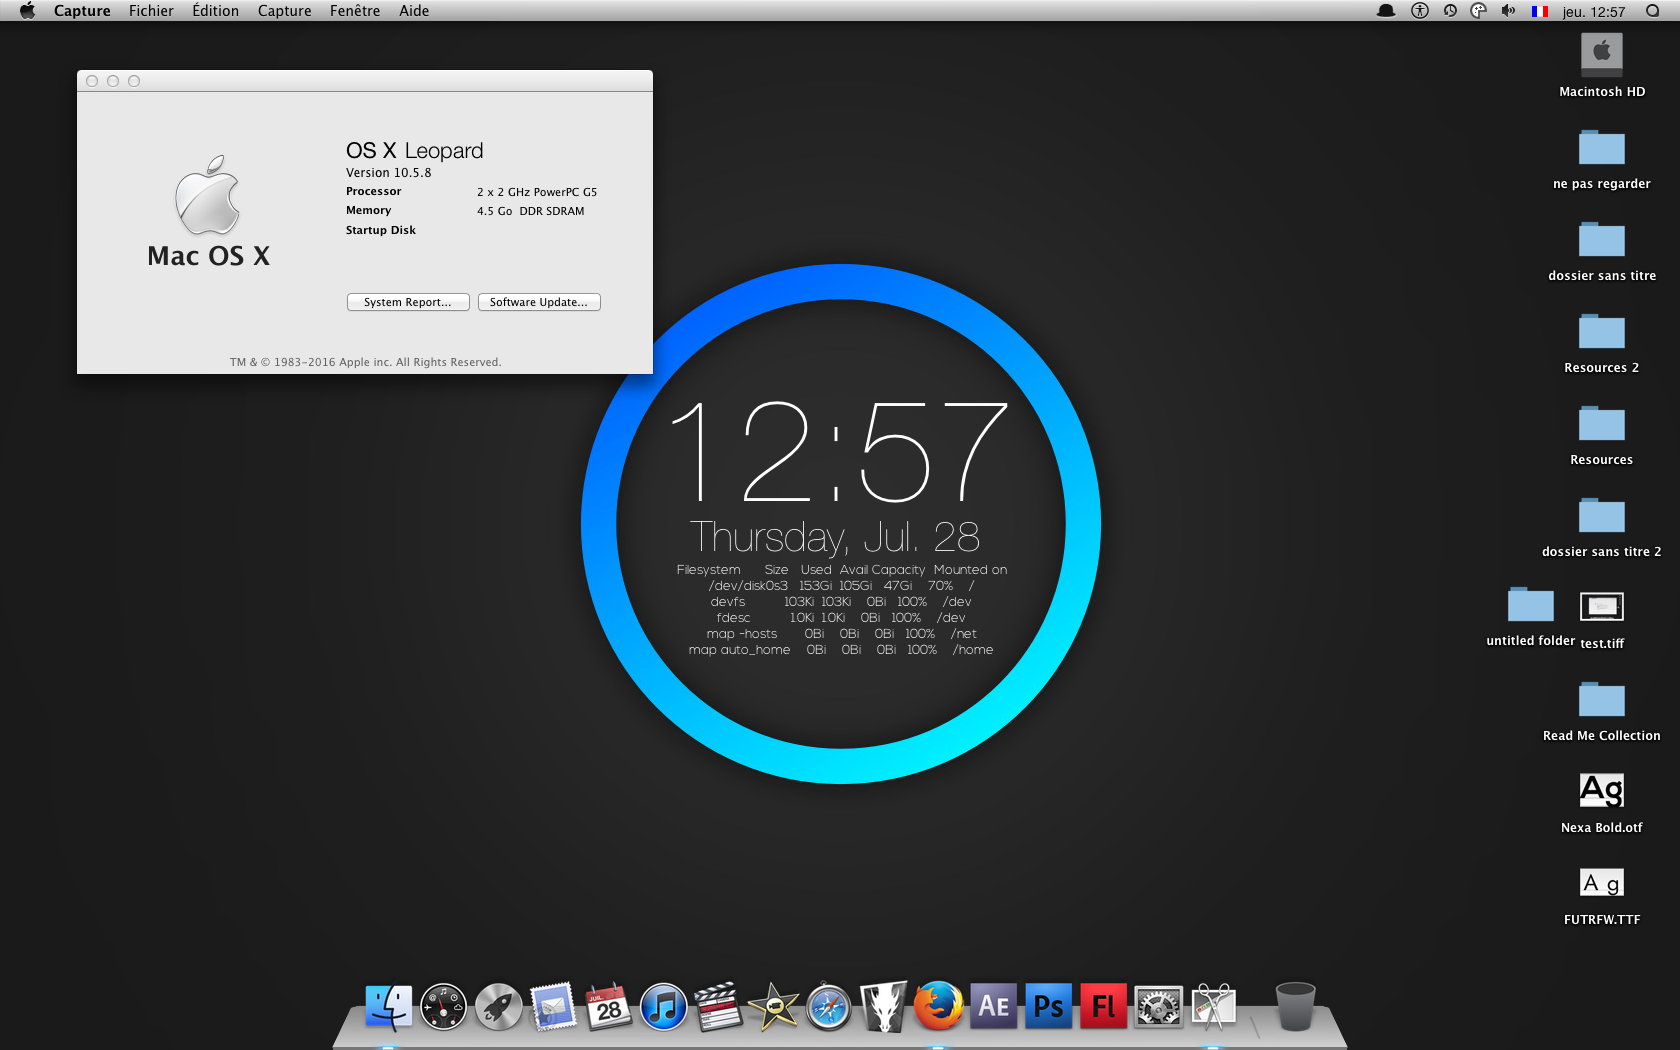
Task: Open the bold Capture application menu
Action: click(82, 11)
